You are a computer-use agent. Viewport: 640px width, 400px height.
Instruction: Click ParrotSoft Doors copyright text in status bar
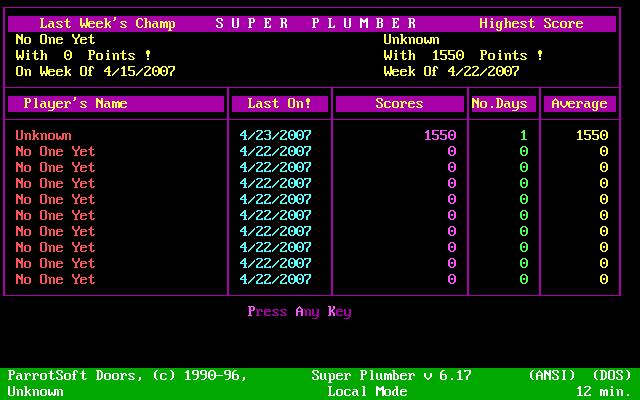[127, 376]
